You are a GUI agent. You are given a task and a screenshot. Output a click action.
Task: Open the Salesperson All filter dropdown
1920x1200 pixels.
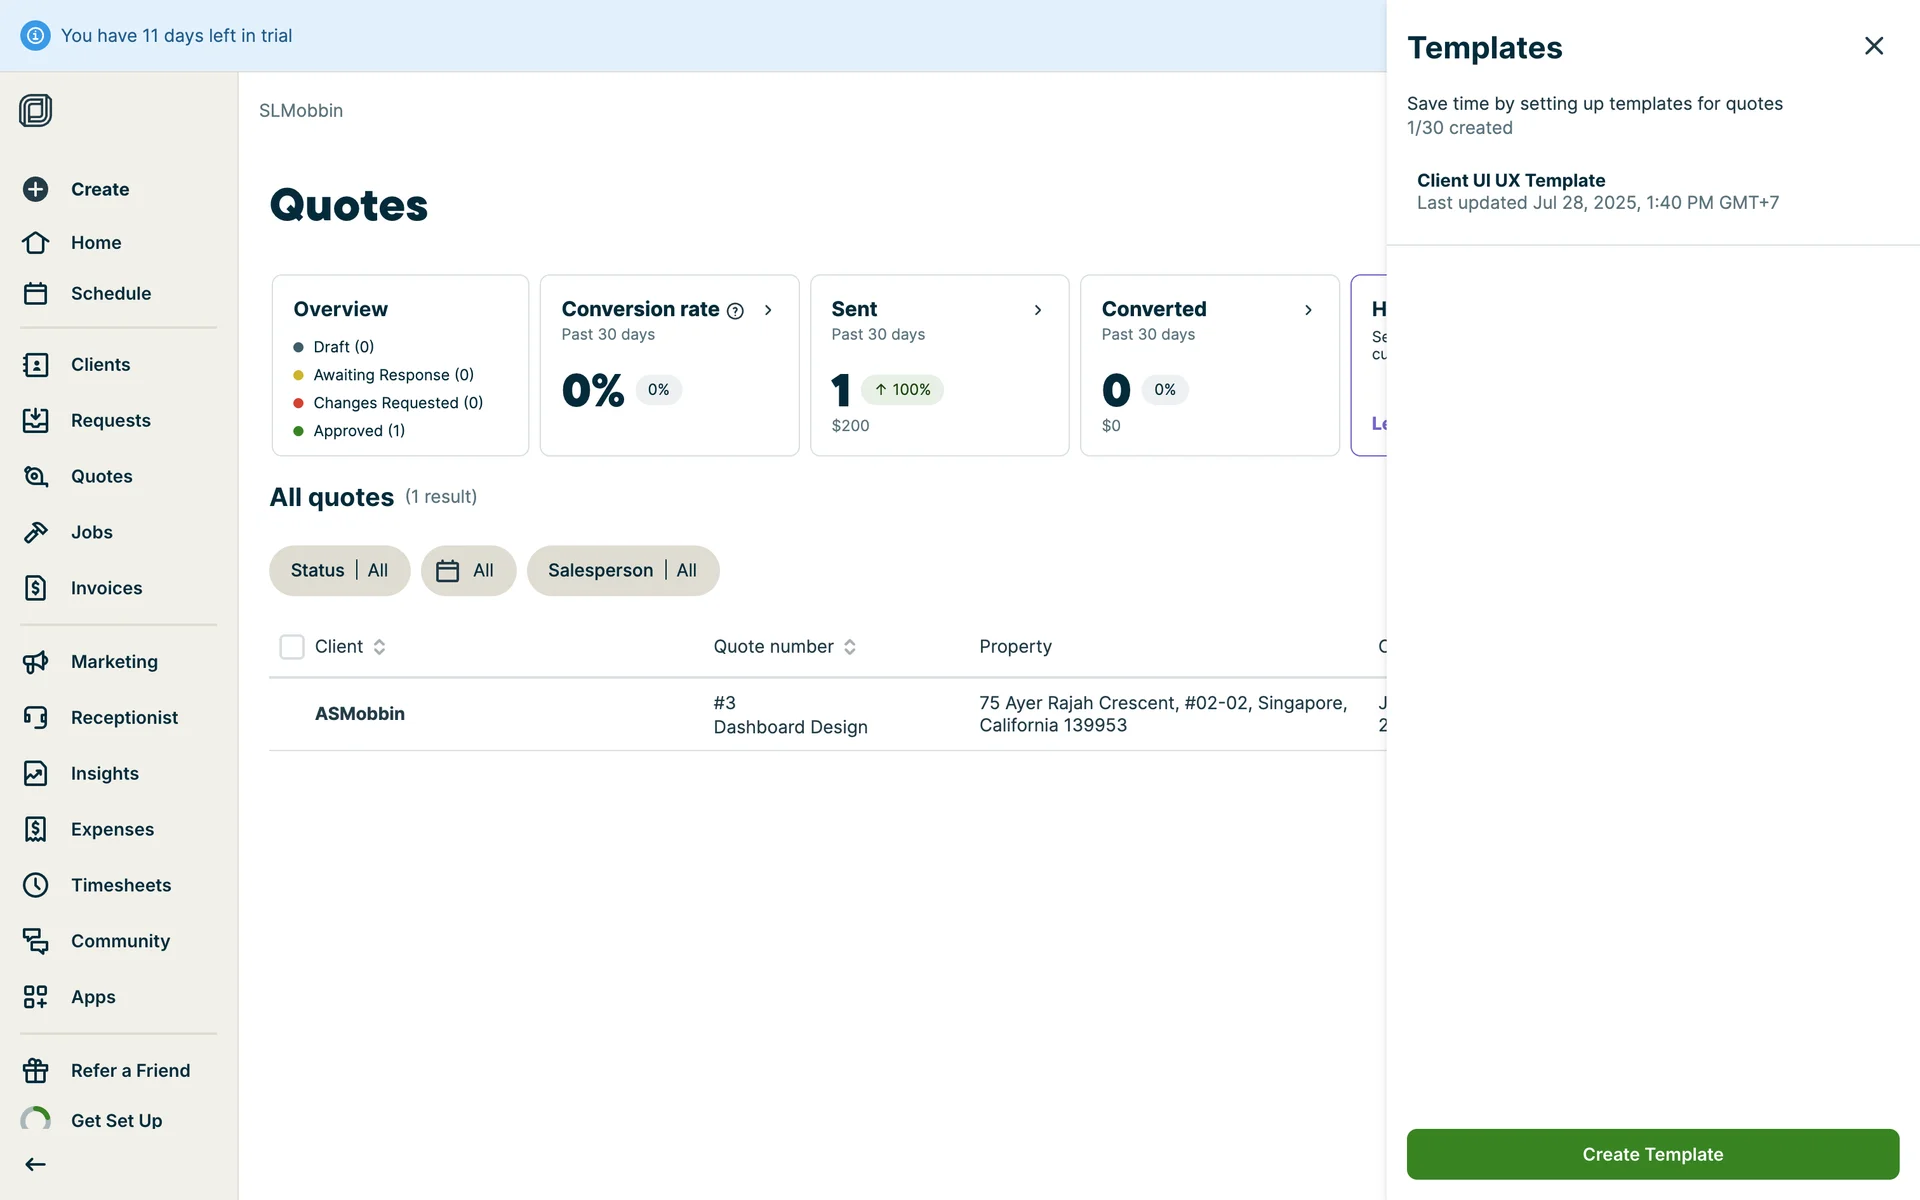(622, 570)
